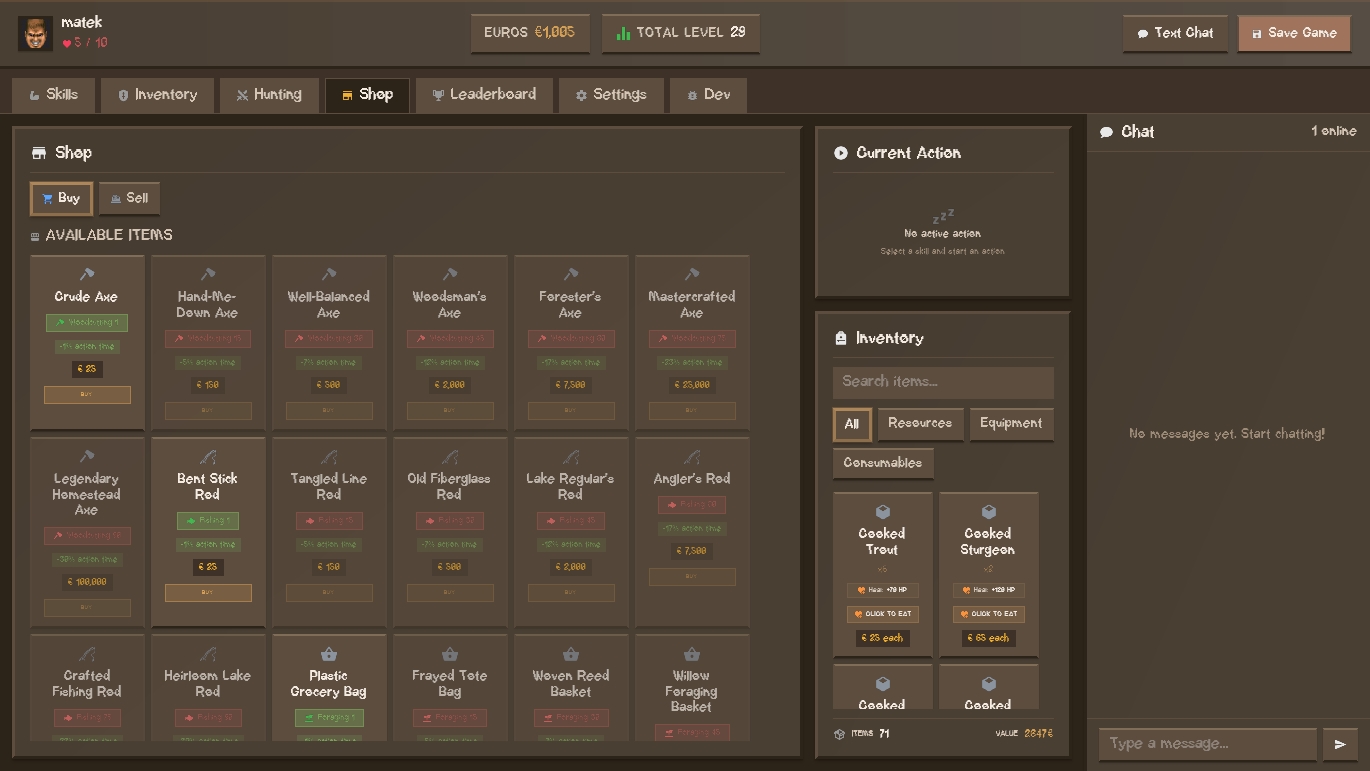Screen dimensions: 1370x771
Task: Filter inventory by Resources
Action: (x=920, y=424)
